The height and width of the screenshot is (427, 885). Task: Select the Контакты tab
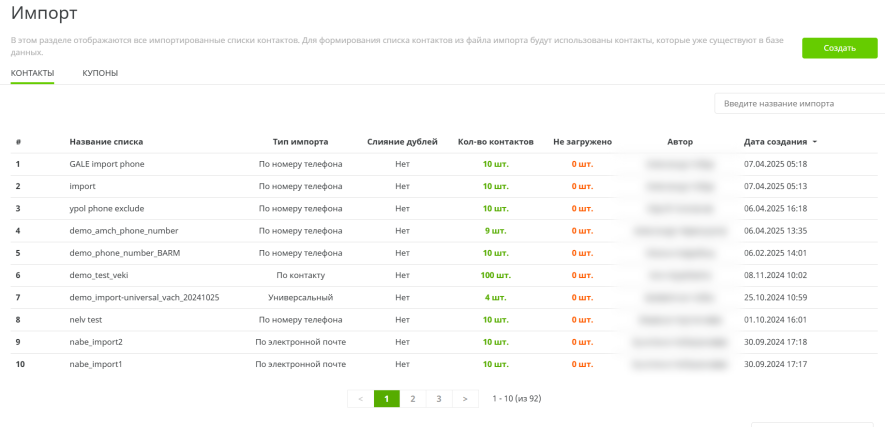point(33,74)
